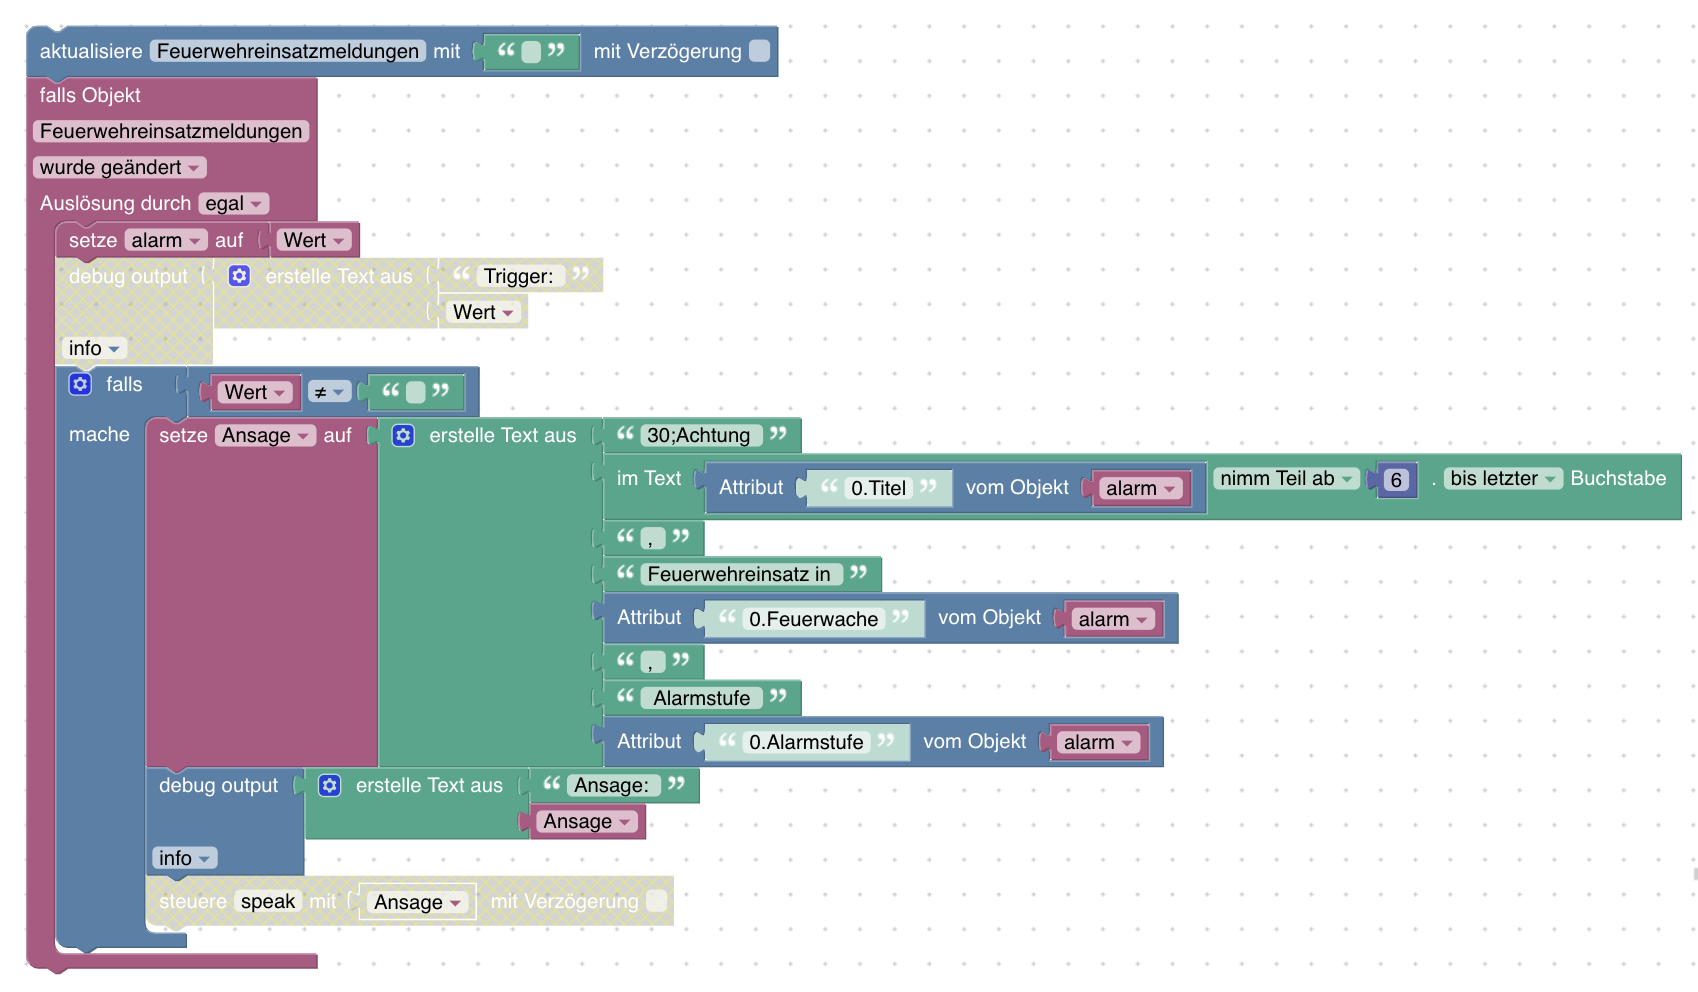Open Ansage dropdown in steuere speak block

[x=418, y=902]
